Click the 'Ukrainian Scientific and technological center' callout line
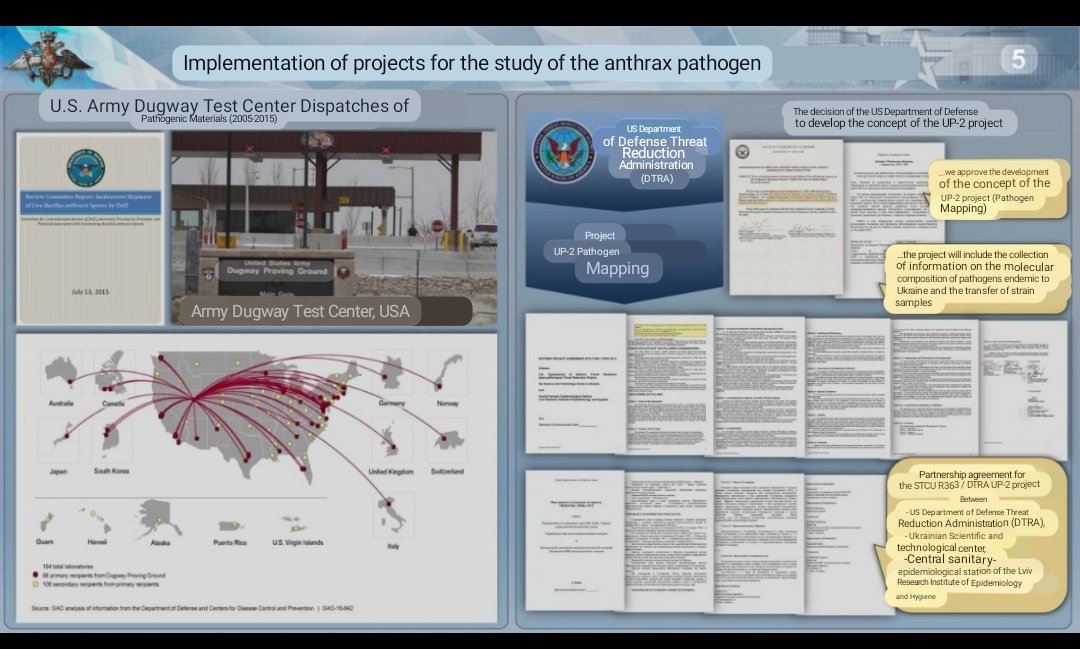The width and height of the screenshot is (1080, 649). coord(950,542)
